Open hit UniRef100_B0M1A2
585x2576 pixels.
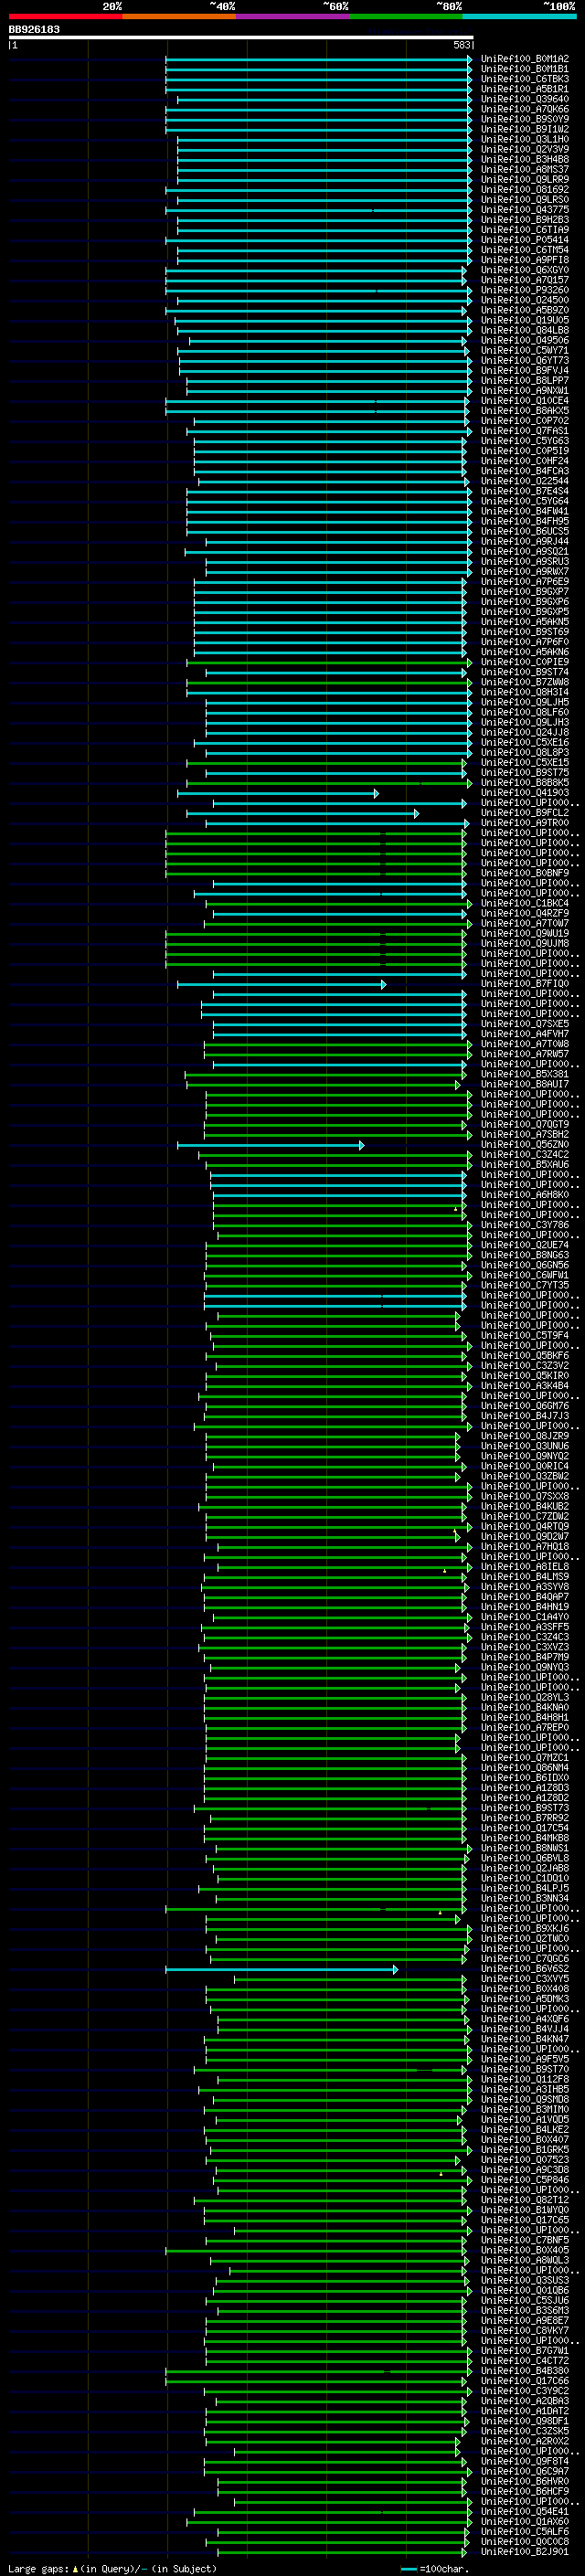[x=525, y=59]
